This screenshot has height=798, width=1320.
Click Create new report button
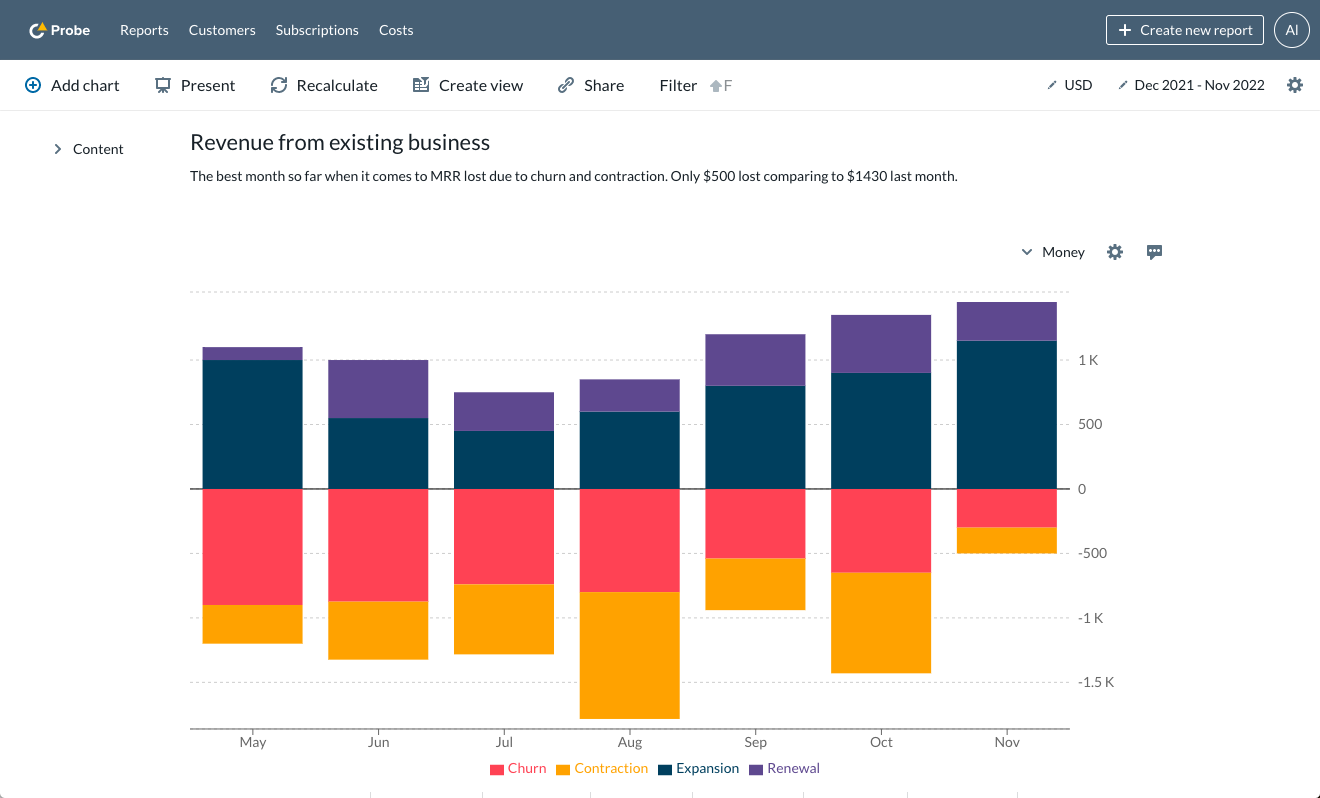point(1185,30)
